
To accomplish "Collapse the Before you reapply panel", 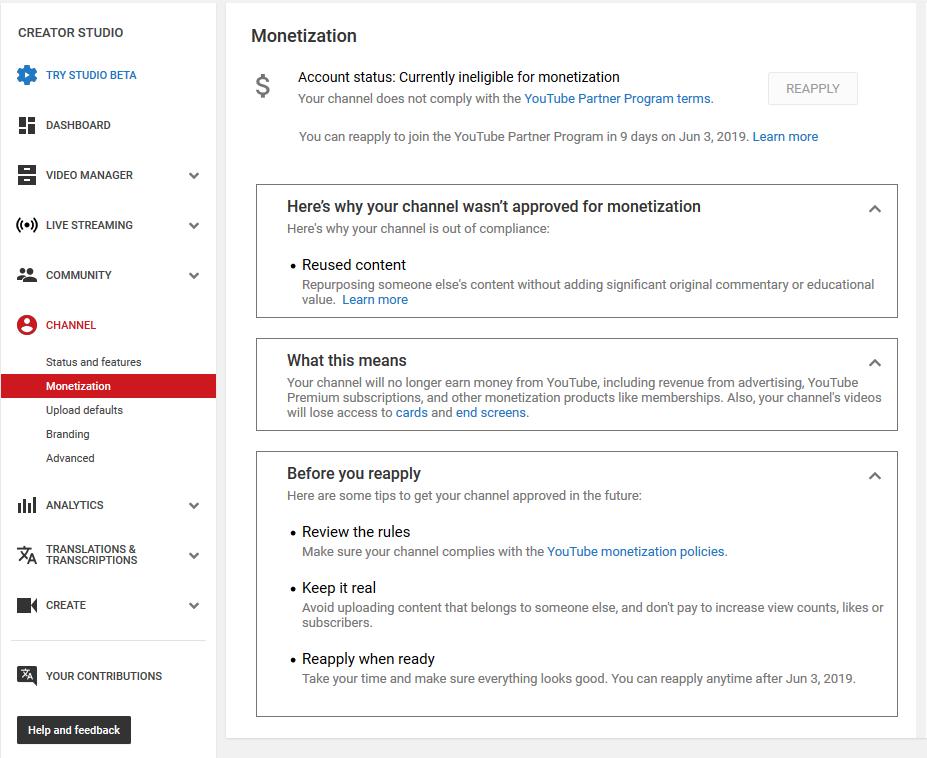I will coord(874,475).
